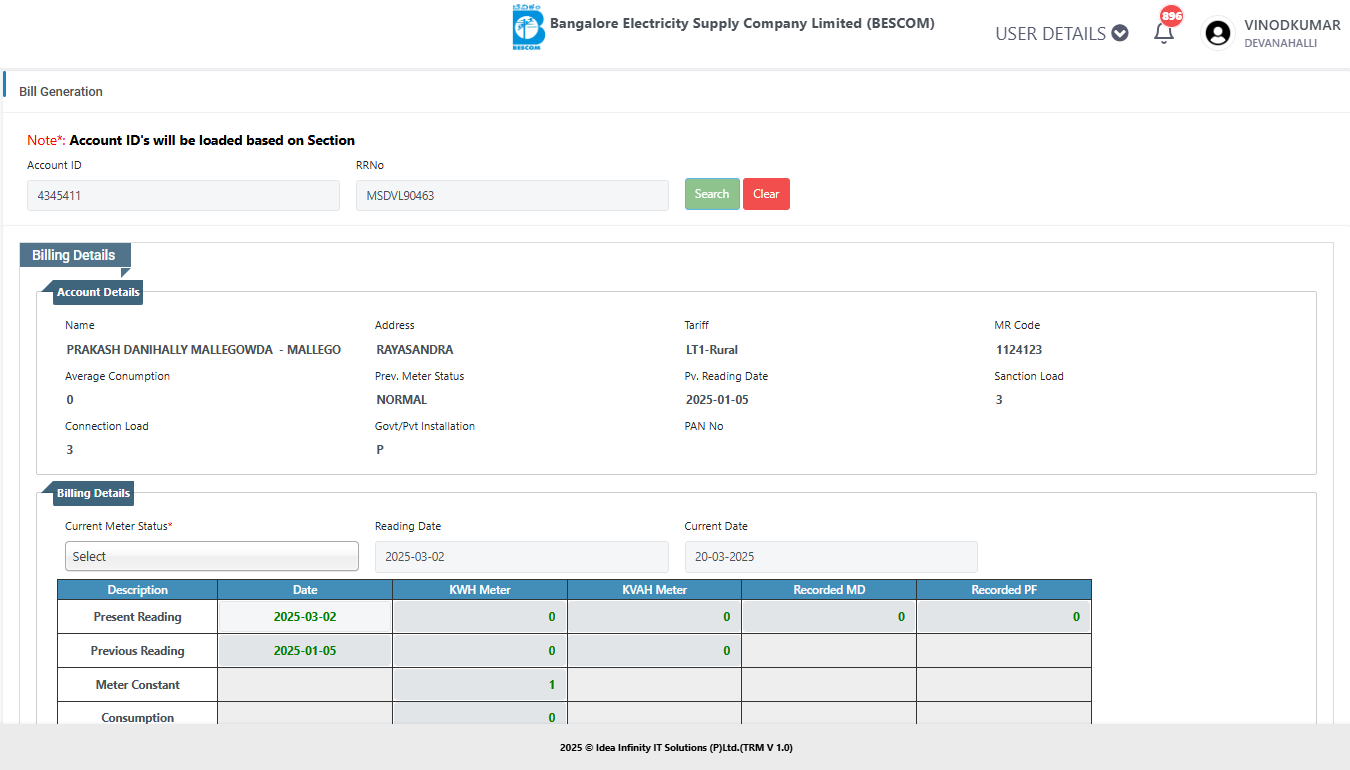Viewport: 1350px width, 770px height.
Task: Click the Present Reading row label
Action: pyautogui.click(x=138, y=617)
